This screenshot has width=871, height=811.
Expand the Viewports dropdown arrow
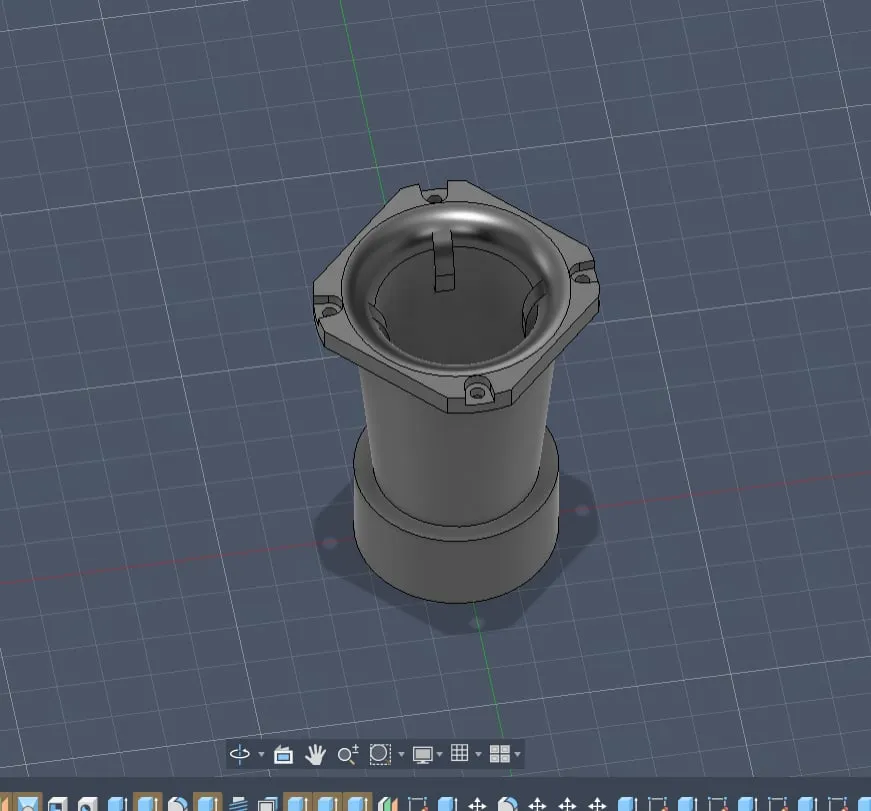(x=517, y=754)
